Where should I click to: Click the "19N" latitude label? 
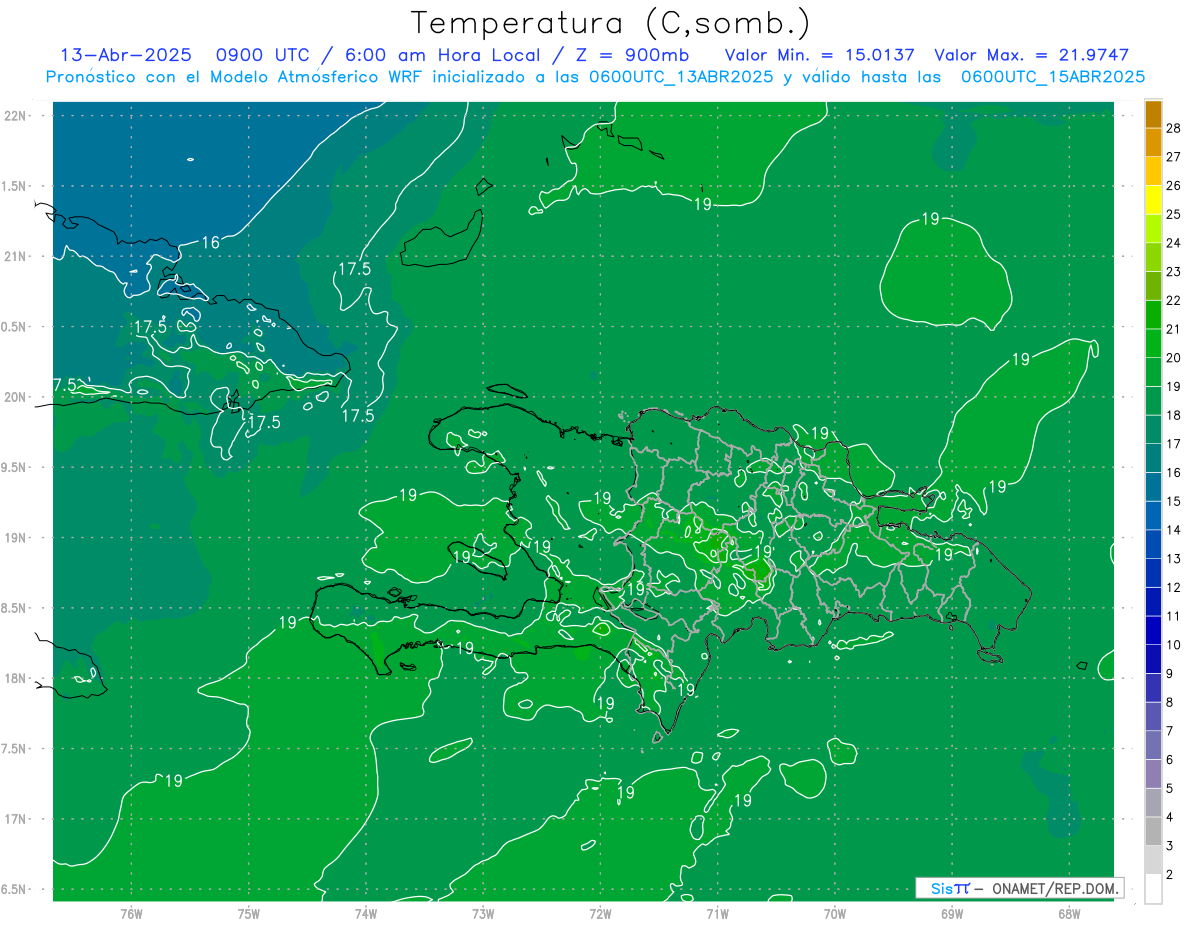15,537
